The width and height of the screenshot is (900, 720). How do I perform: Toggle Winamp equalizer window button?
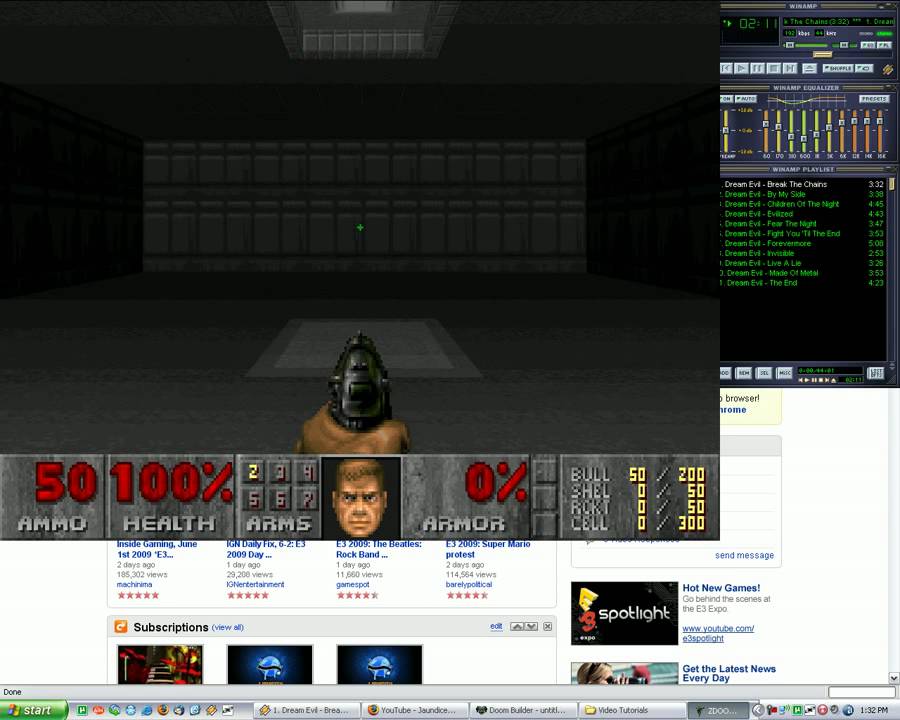coord(868,45)
